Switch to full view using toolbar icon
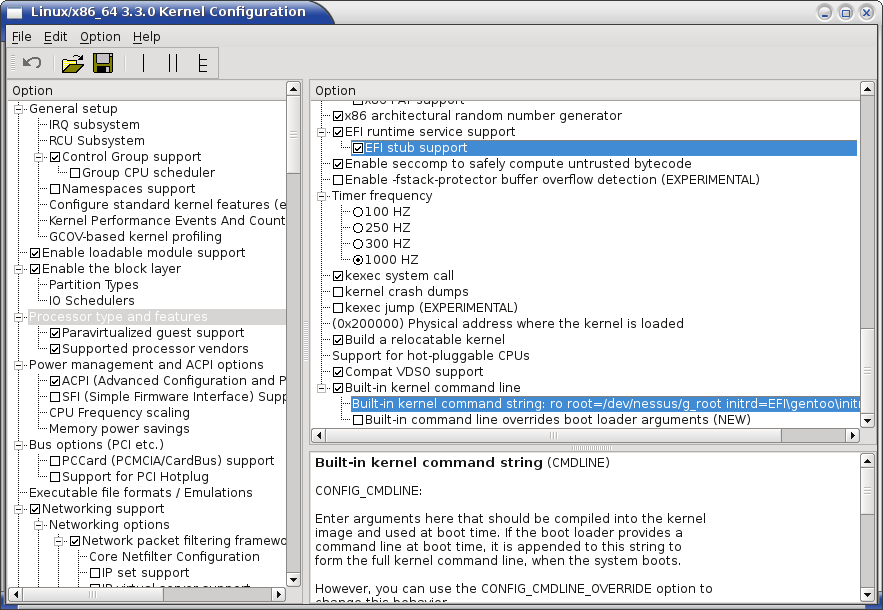 [203, 63]
